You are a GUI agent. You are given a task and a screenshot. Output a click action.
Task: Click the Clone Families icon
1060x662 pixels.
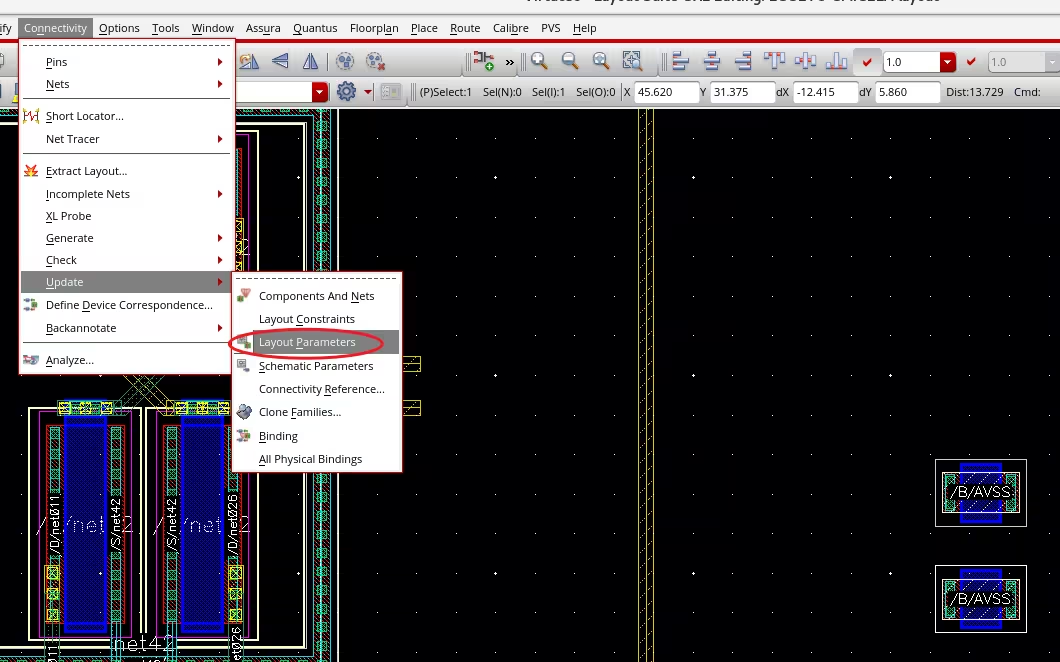tap(244, 412)
